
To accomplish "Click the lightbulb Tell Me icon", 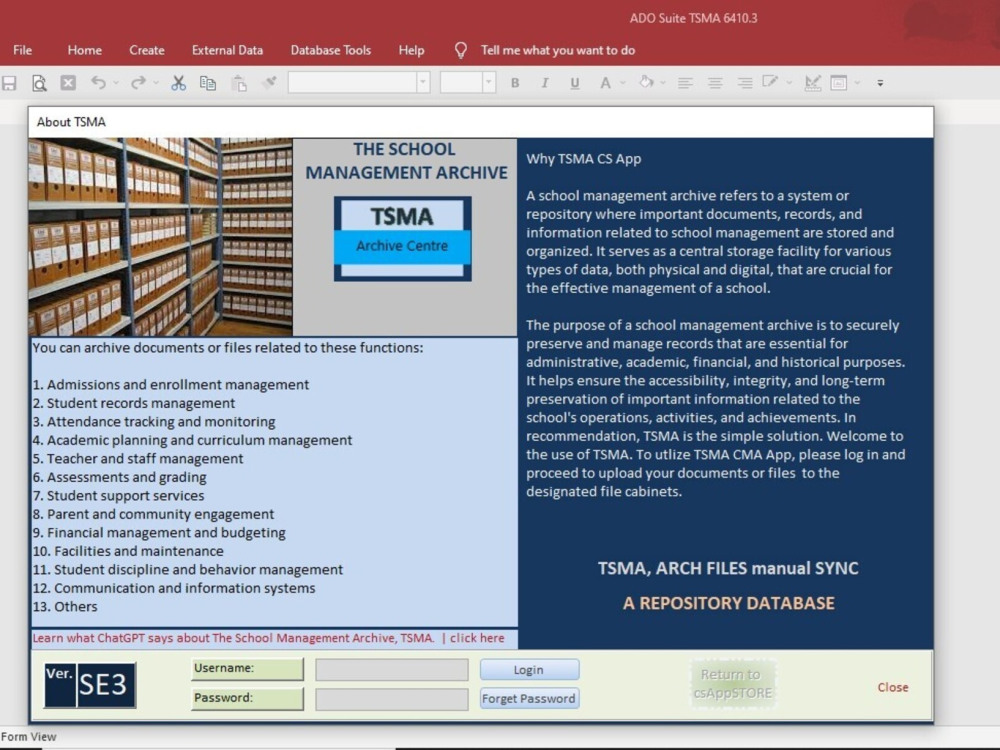I will (460, 50).
